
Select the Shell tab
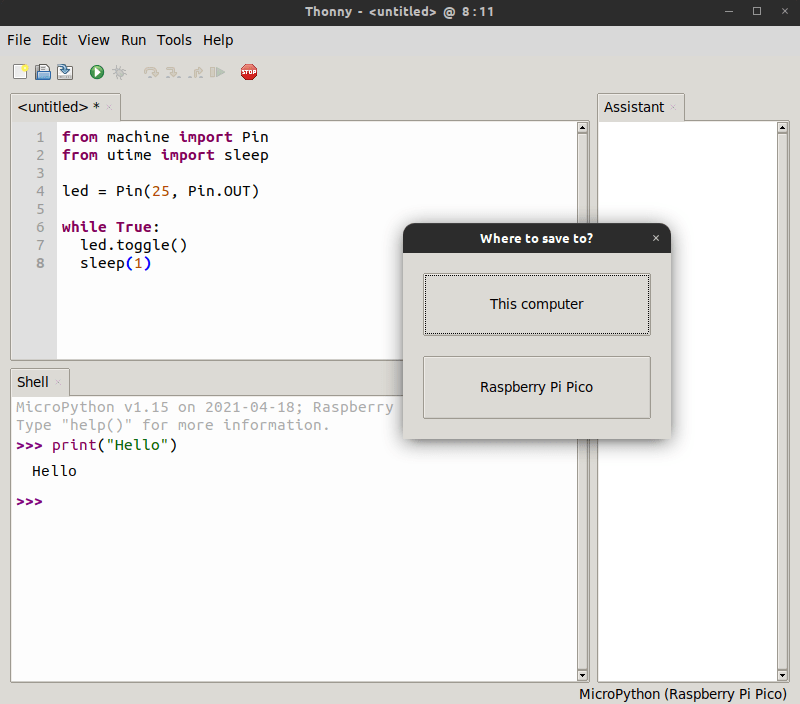pos(32,382)
